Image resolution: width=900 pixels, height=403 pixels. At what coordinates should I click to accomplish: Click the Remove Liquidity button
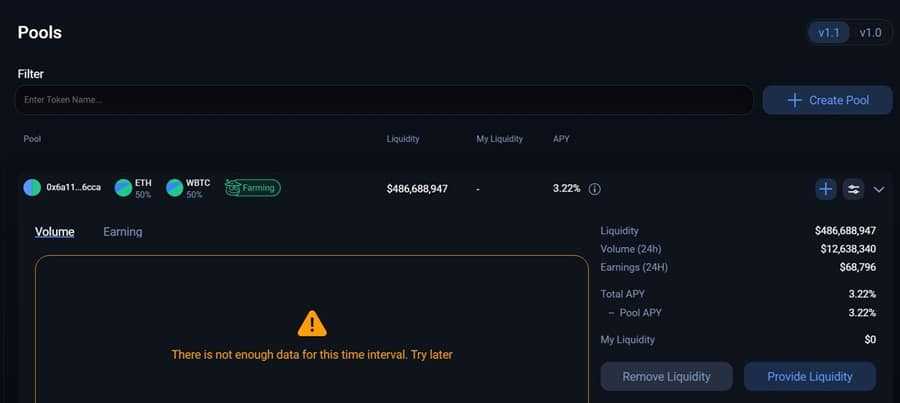click(666, 377)
